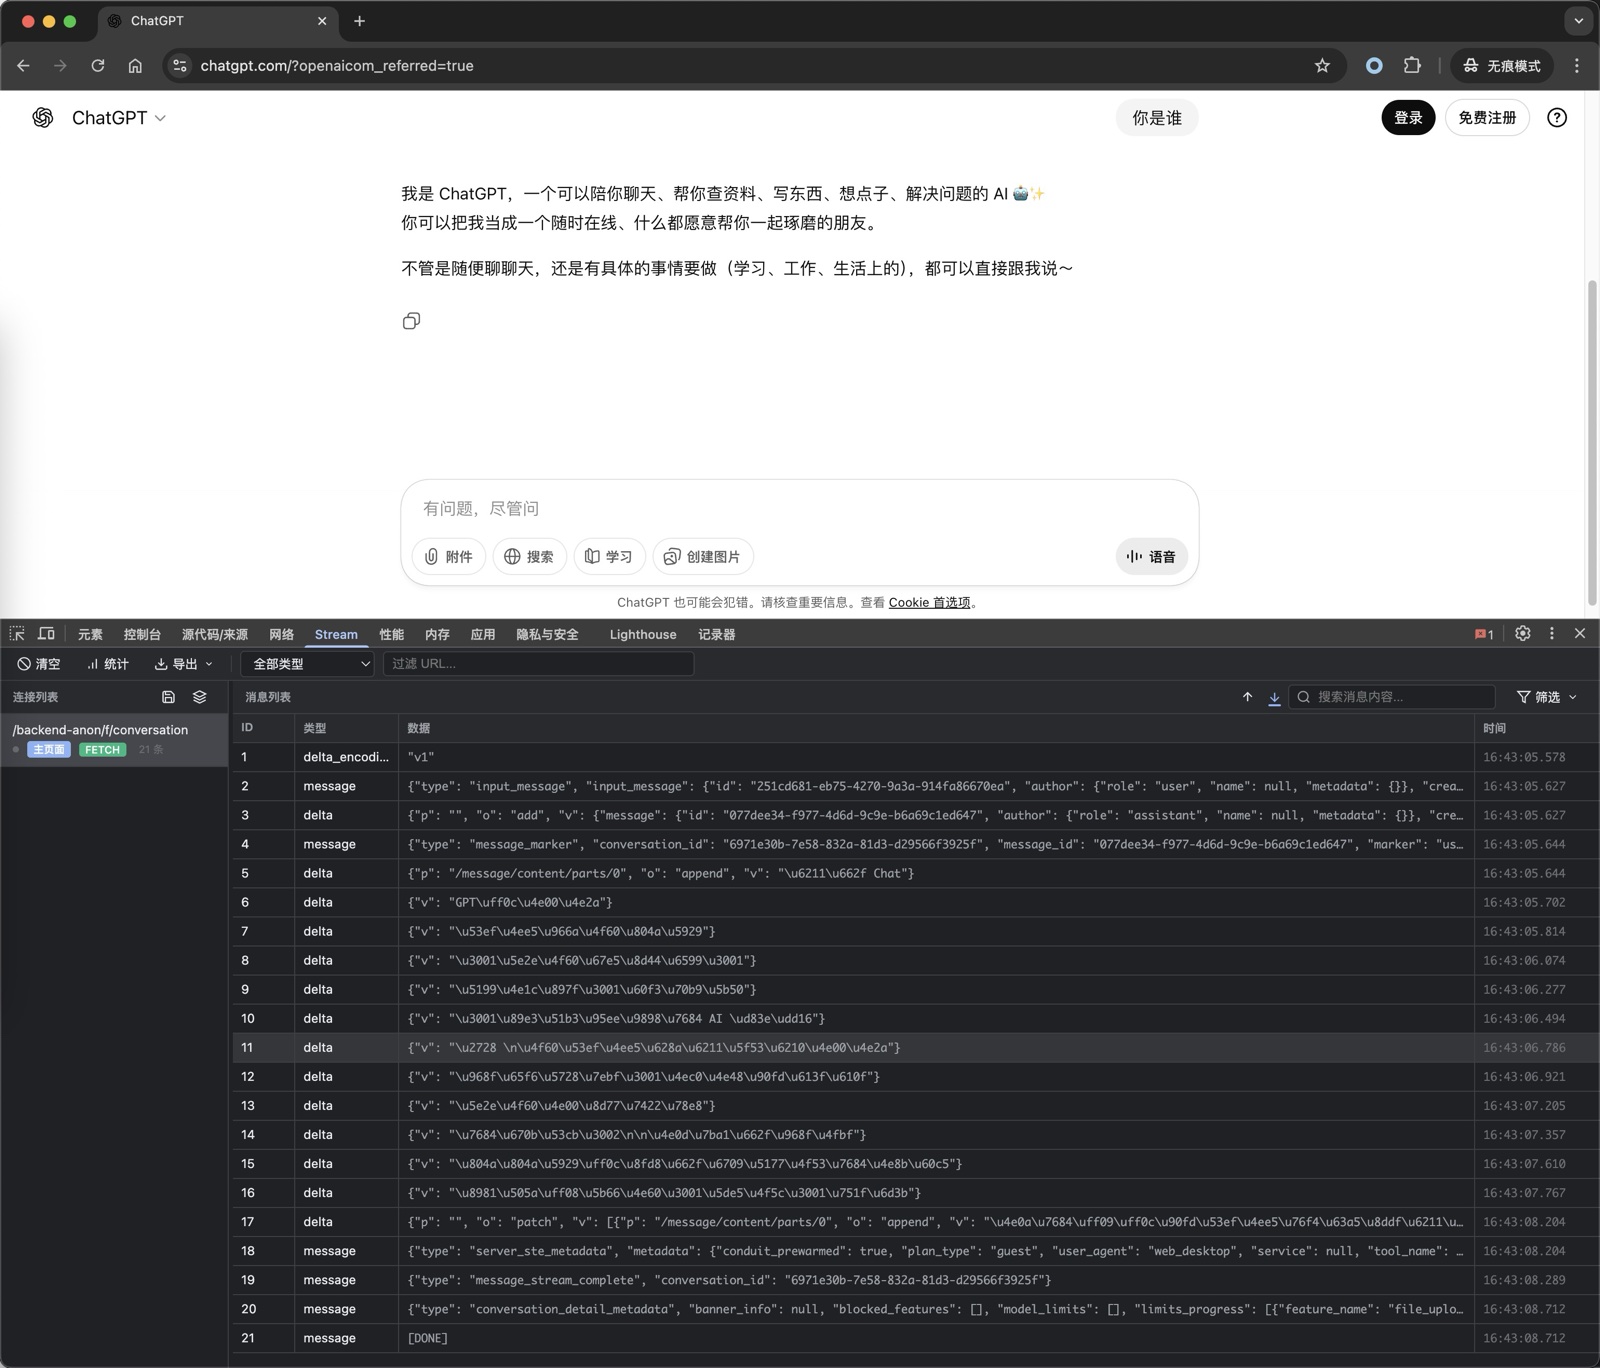
Task: Open the extensions puzzle icon
Action: pyautogui.click(x=1412, y=66)
